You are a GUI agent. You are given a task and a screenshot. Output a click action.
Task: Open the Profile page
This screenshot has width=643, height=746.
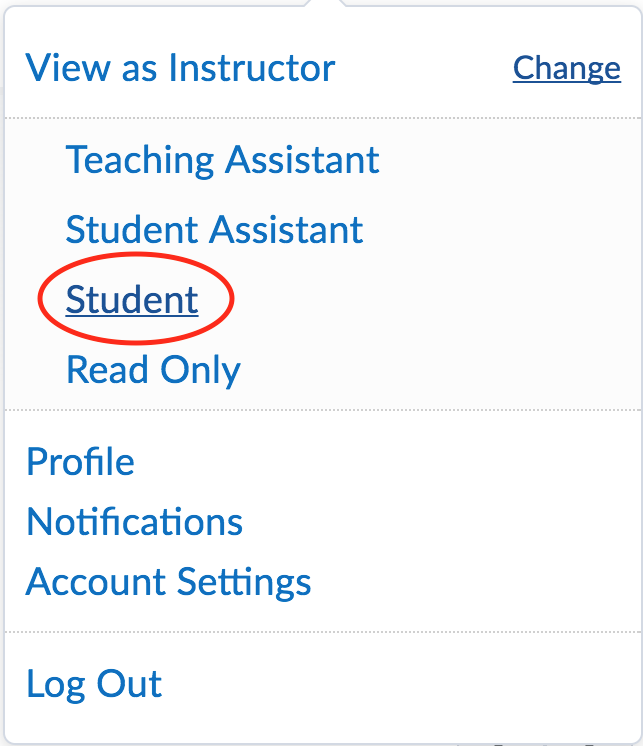point(80,462)
